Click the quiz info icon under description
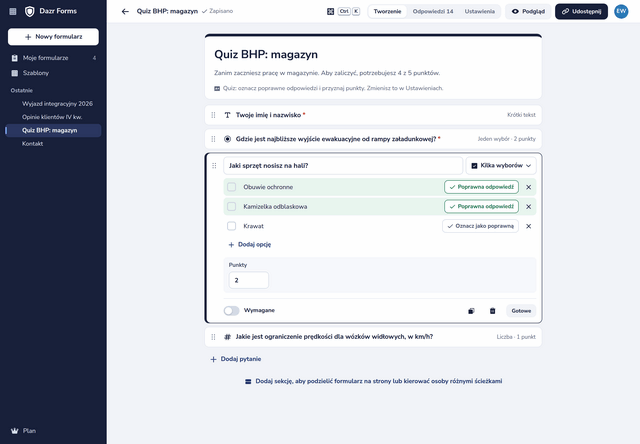 coord(217,88)
